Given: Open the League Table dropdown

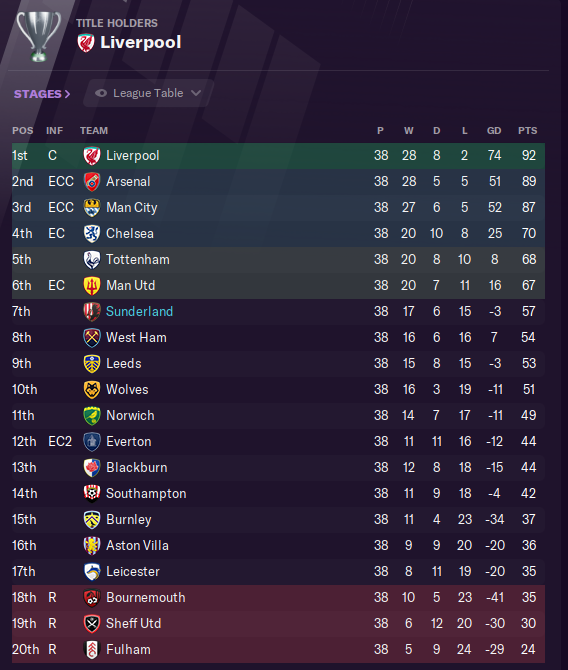Looking at the screenshot, I should (148, 93).
